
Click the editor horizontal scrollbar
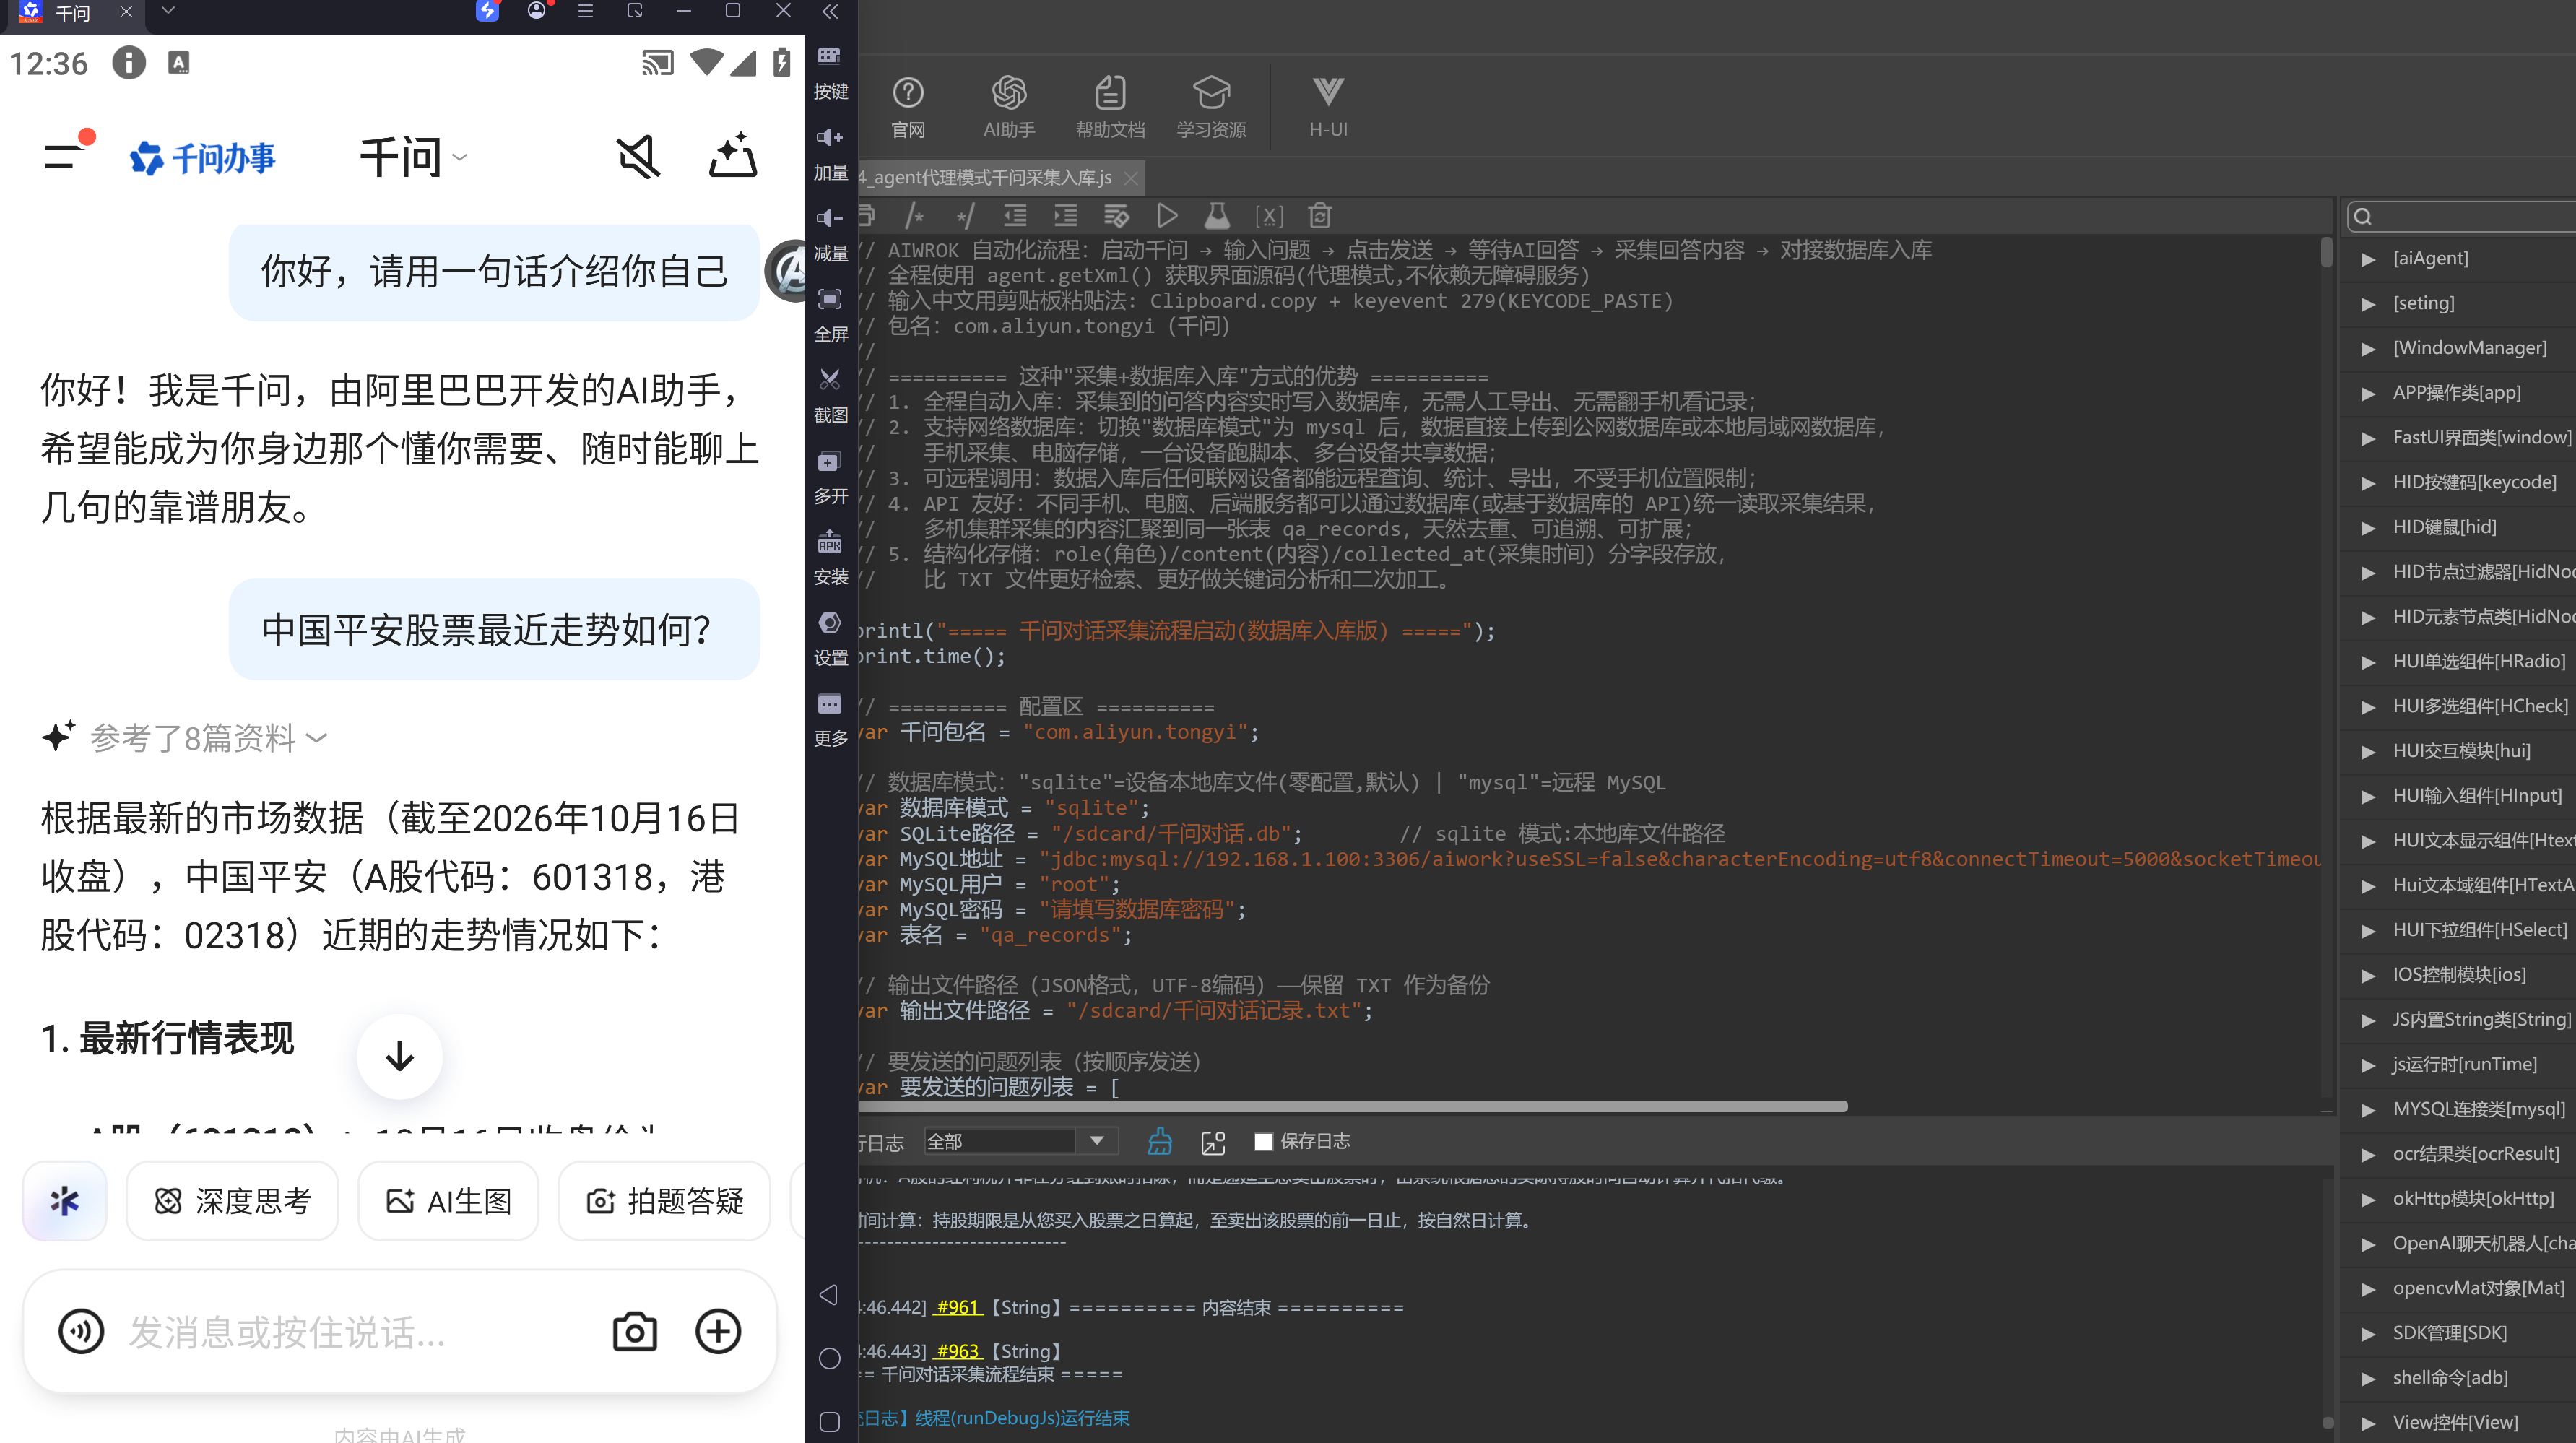pos(1352,1106)
